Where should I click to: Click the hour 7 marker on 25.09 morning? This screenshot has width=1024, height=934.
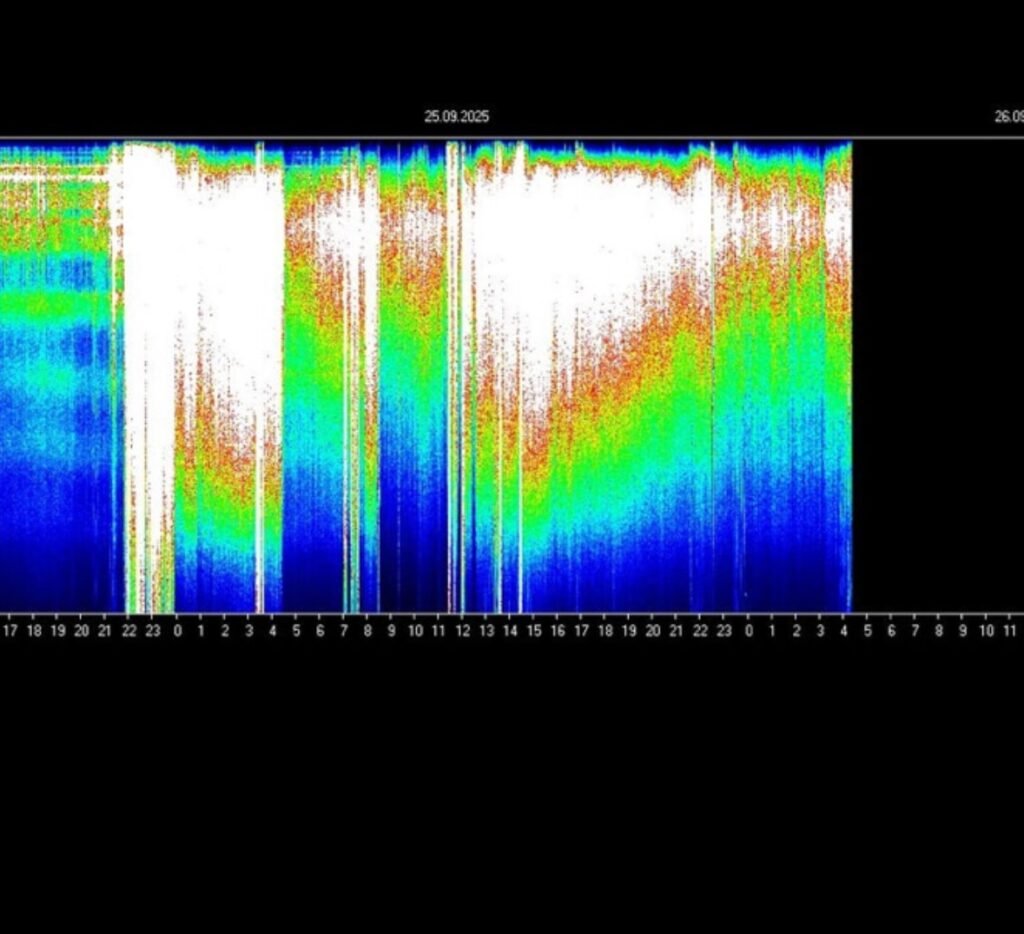344,631
